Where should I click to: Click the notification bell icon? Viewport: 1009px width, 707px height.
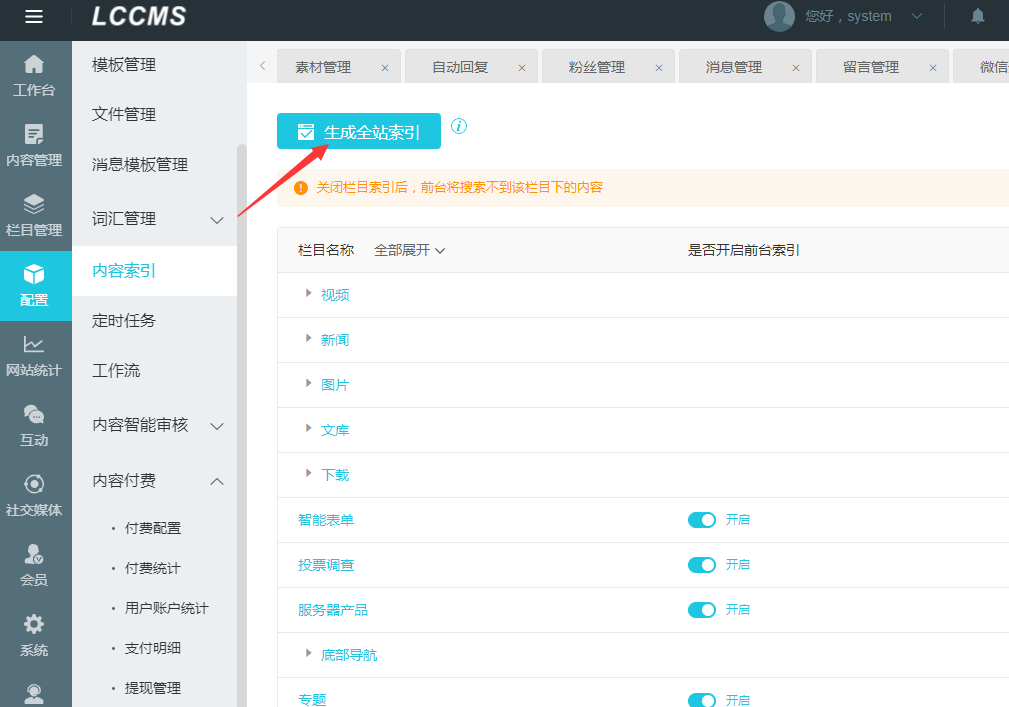pos(977,16)
